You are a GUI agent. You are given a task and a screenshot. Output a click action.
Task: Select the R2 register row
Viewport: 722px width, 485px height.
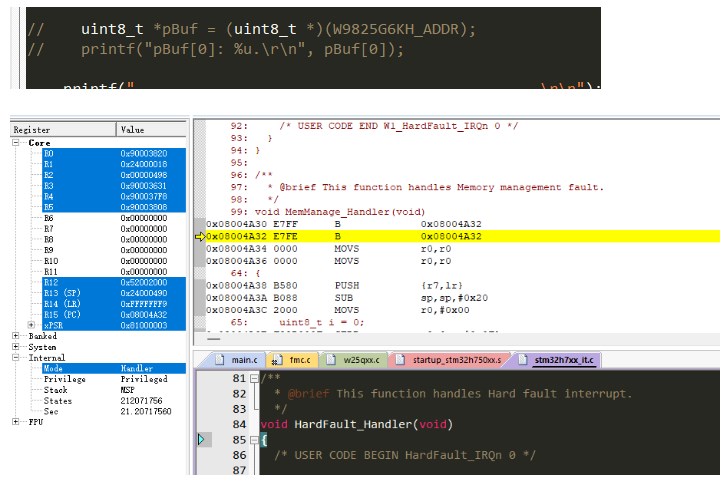[x=114, y=175]
